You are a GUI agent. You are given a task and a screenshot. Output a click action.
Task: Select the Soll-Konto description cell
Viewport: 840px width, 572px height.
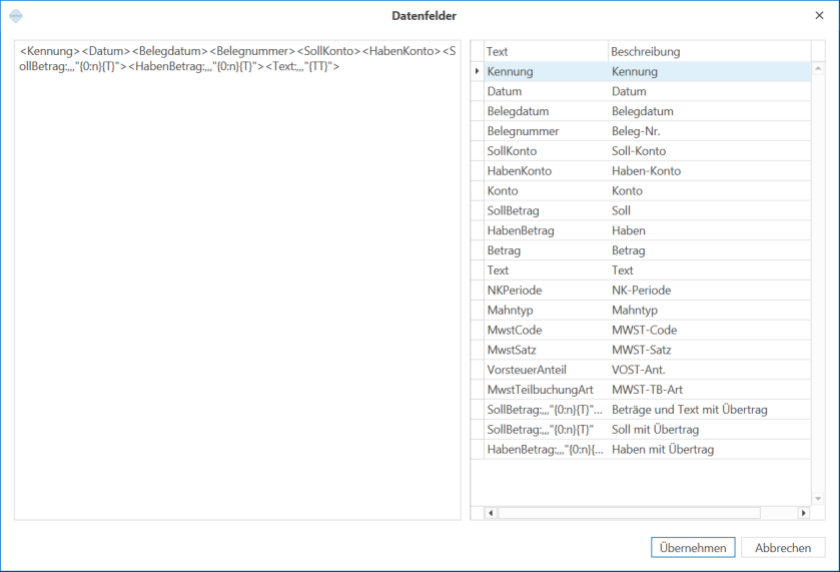pos(710,150)
